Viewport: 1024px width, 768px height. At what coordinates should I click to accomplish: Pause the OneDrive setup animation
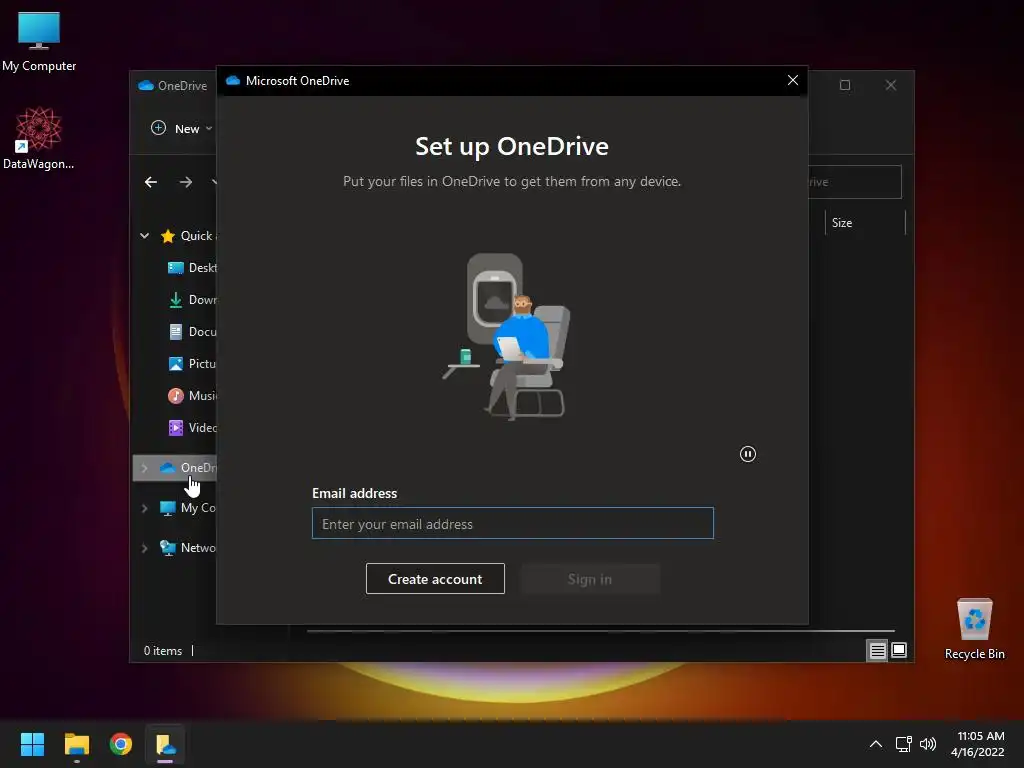coord(748,454)
